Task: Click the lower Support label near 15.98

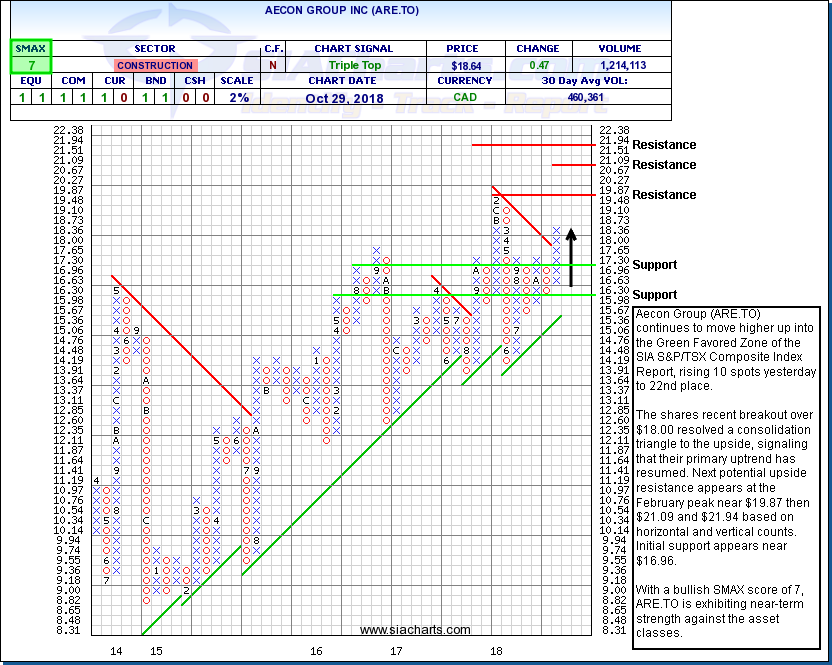Action: point(656,295)
